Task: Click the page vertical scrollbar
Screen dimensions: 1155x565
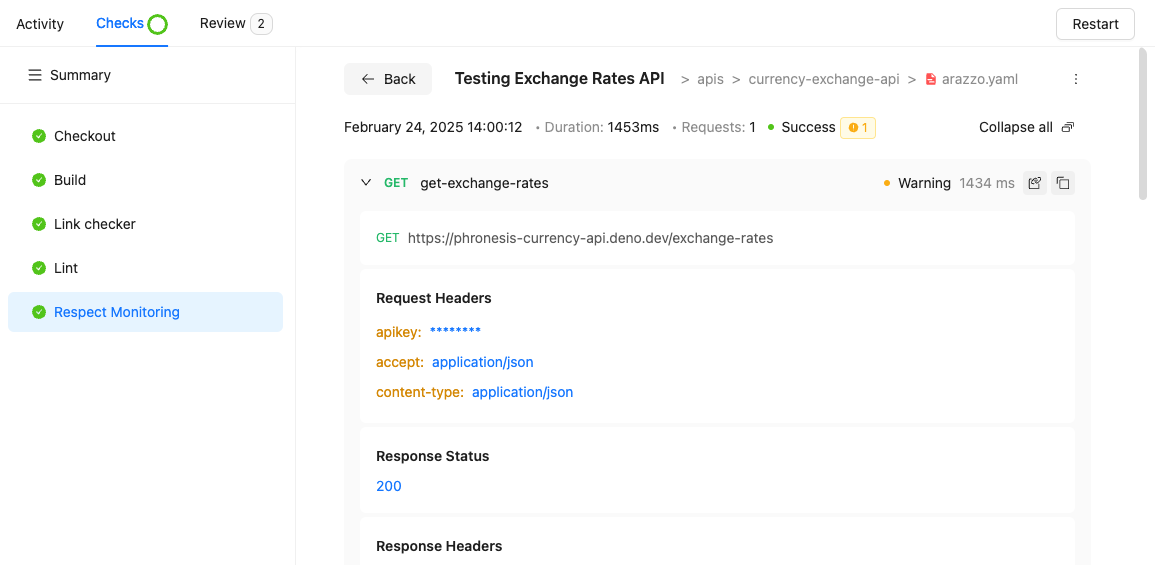Action: click(x=1142, y=124)
